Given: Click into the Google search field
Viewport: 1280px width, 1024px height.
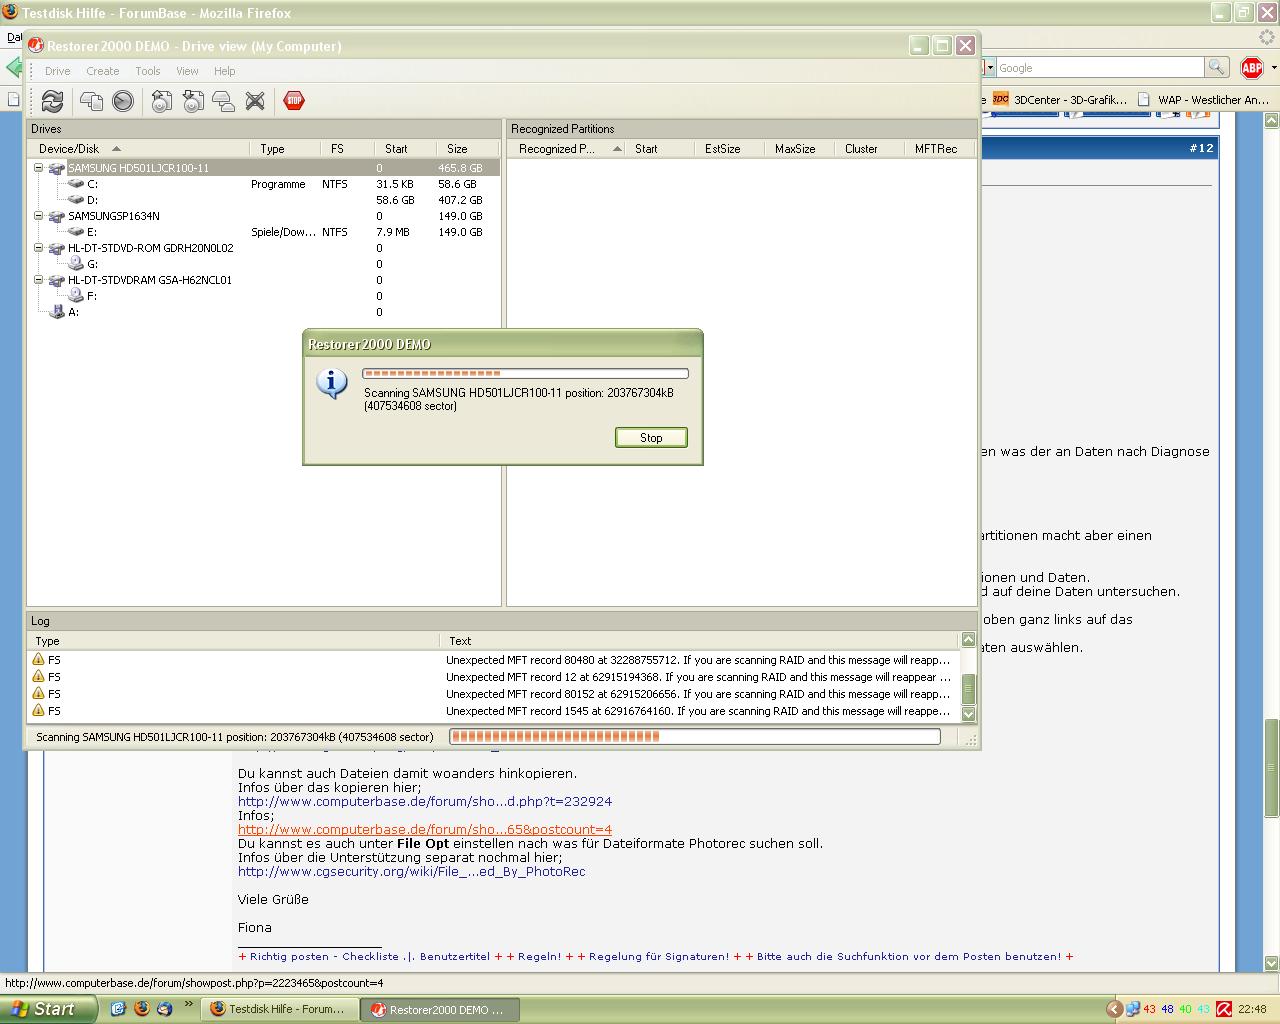Looking at the screenshot, I should (1100, 67).
